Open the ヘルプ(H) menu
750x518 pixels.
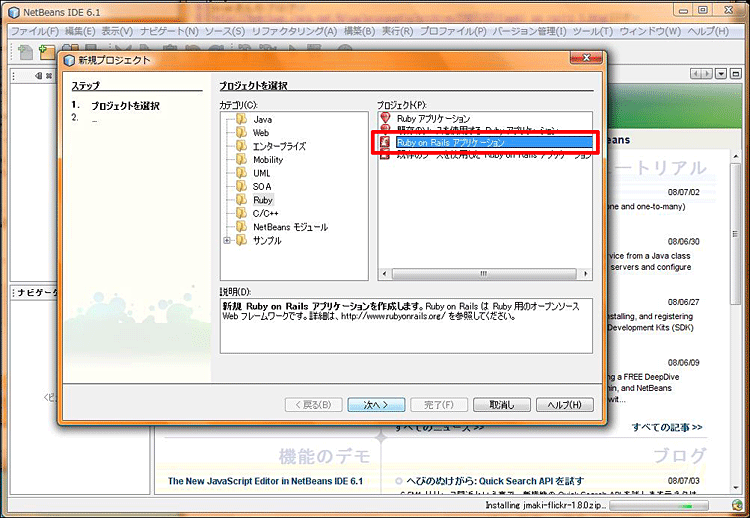click(x=708, y=32)
